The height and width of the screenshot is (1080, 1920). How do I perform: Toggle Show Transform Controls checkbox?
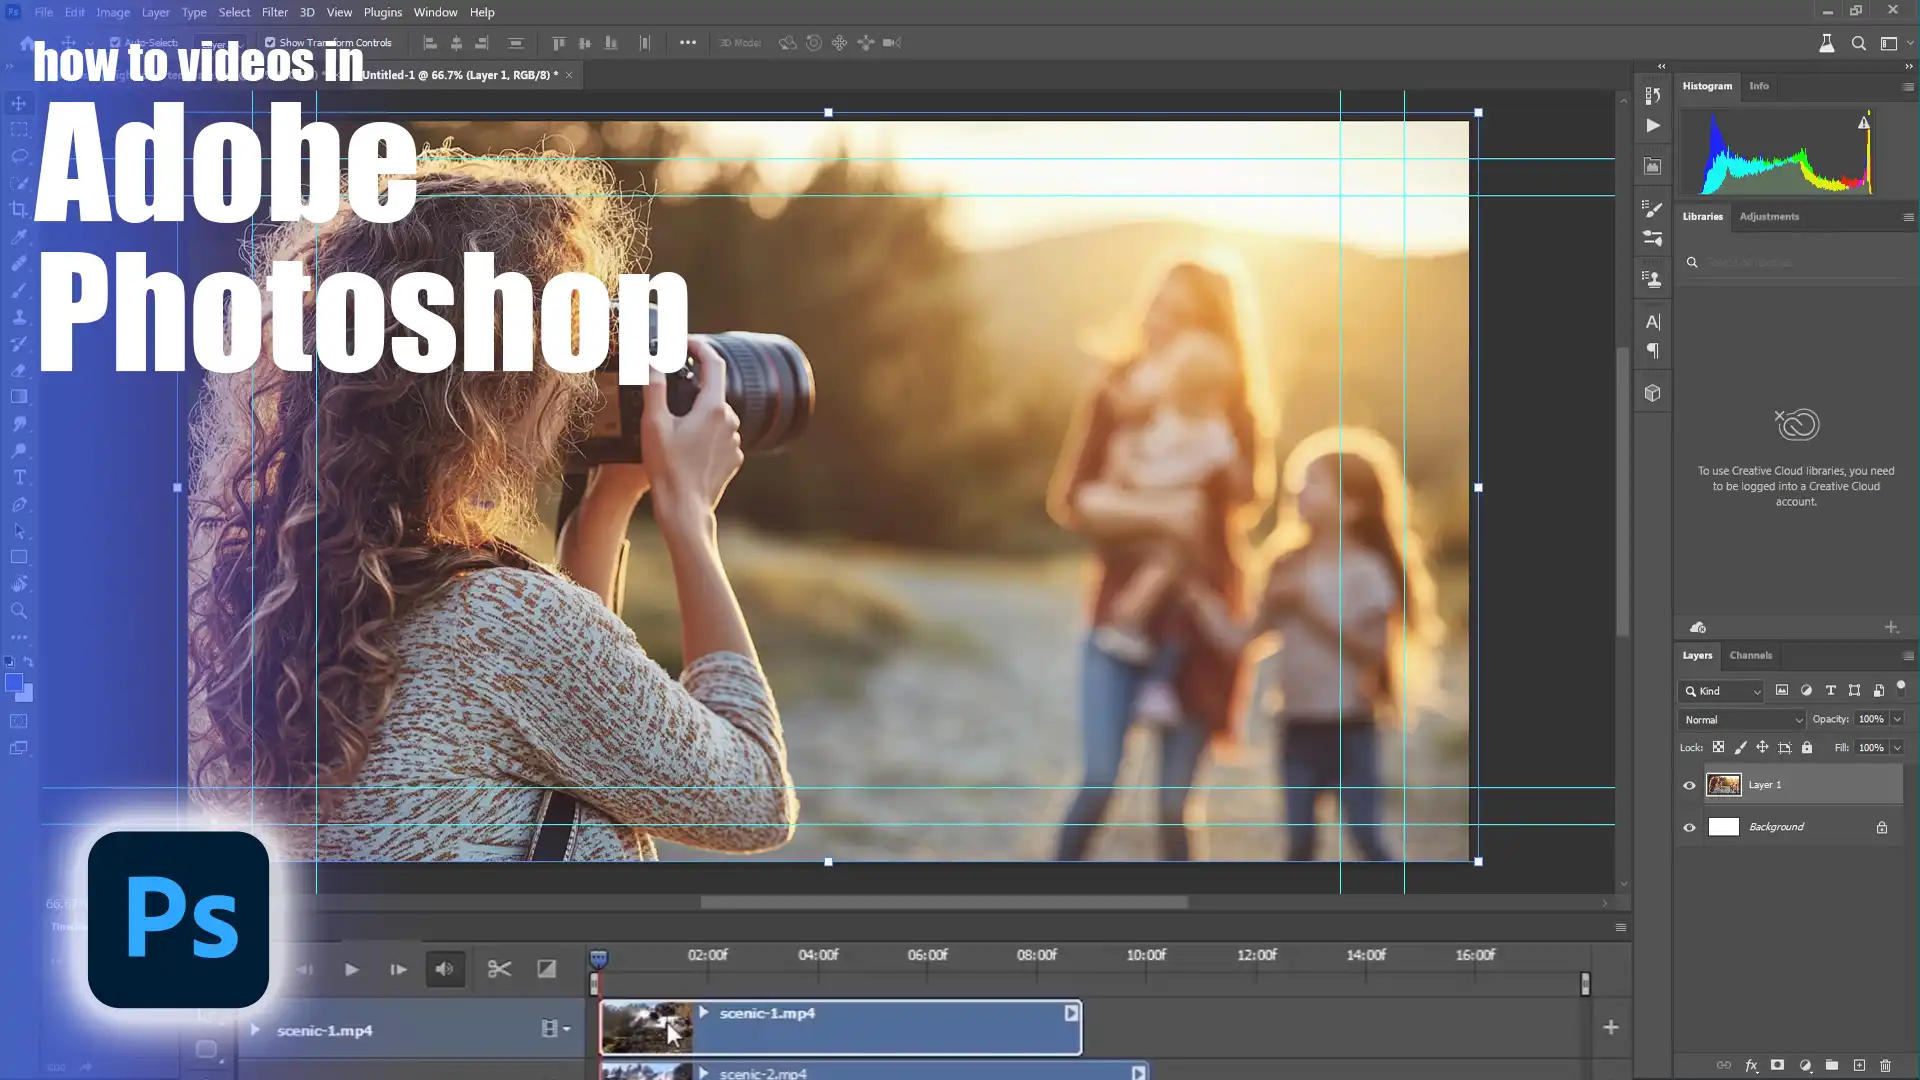[270, 42]
